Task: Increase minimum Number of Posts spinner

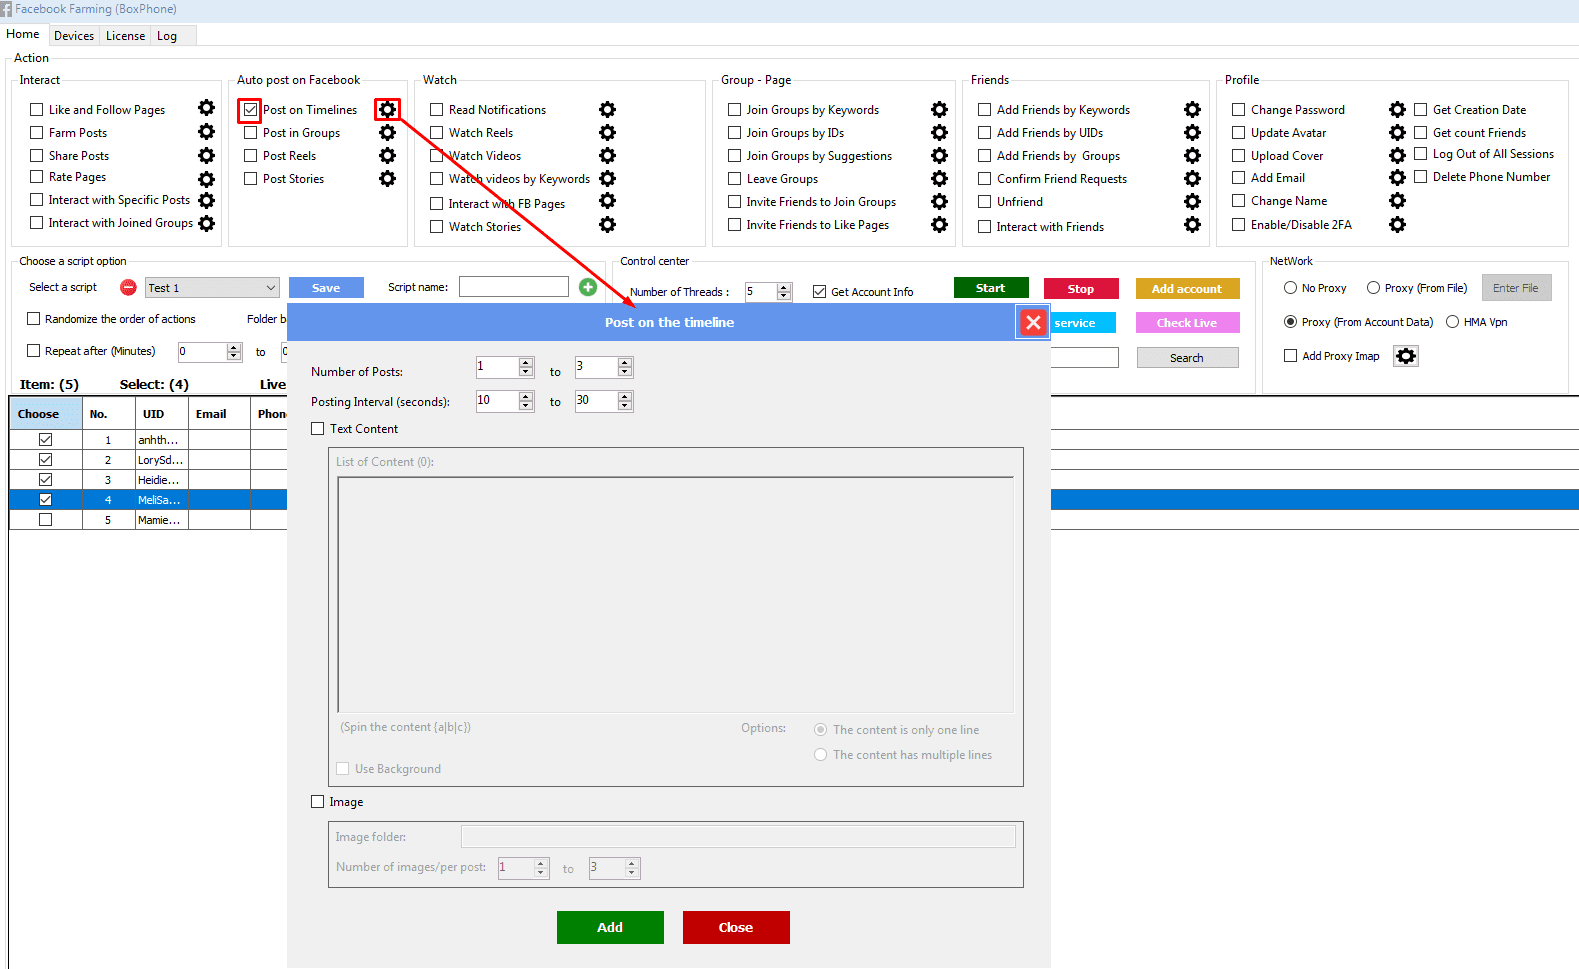Action: (526, 362)
